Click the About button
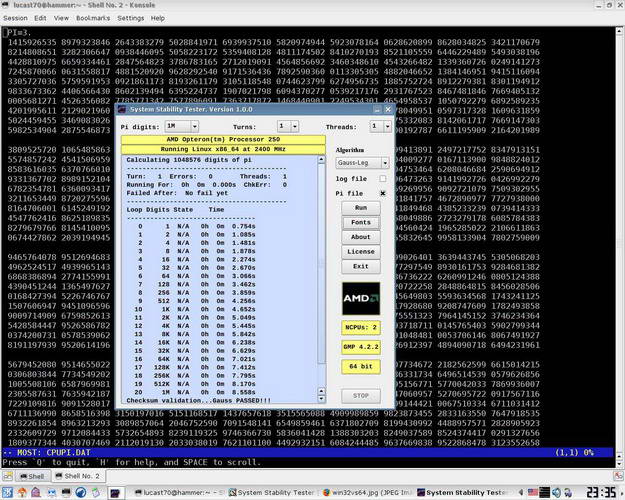The height and width of the screenshot is (500, 625). pyautogui.click(x=361, y=237)
